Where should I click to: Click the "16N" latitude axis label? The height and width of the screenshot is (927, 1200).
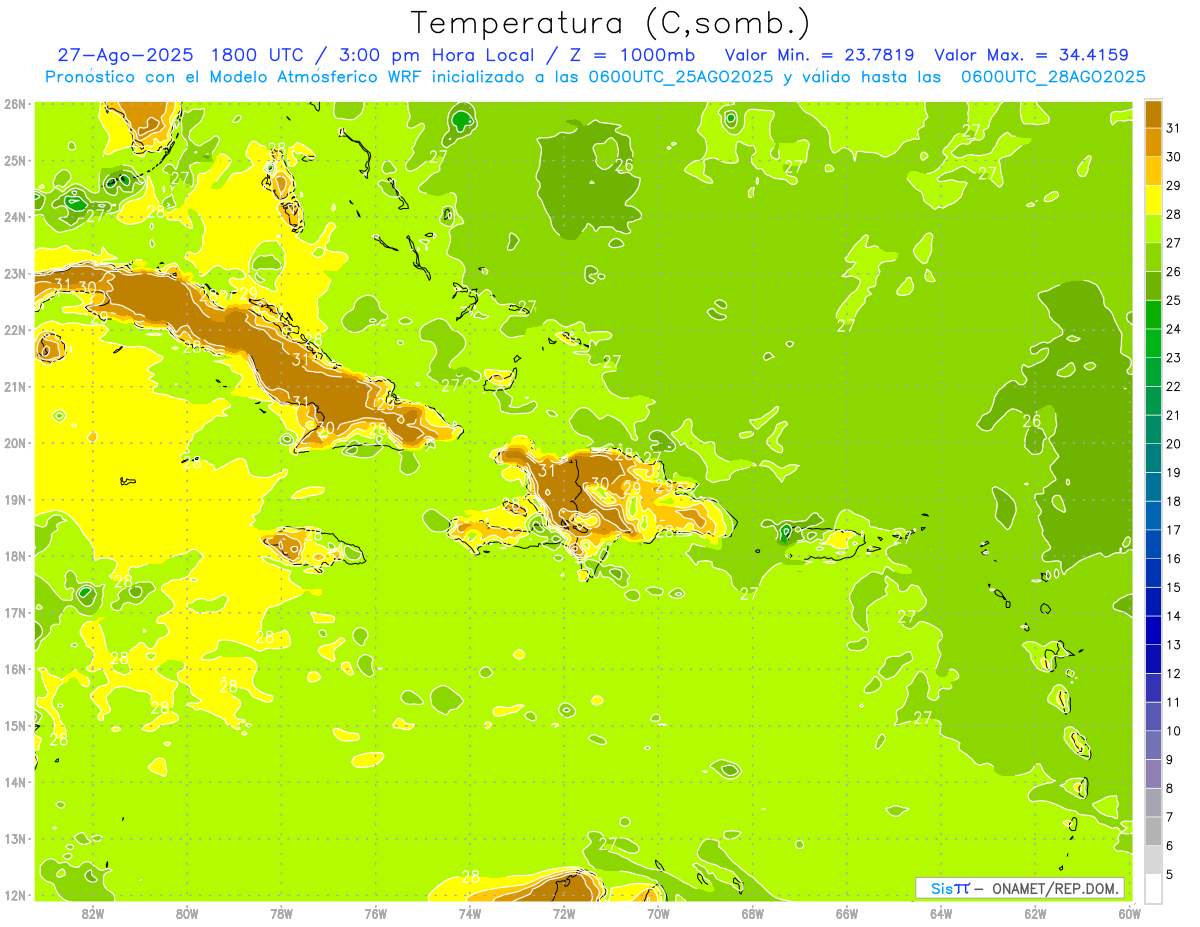pos(14,669)
